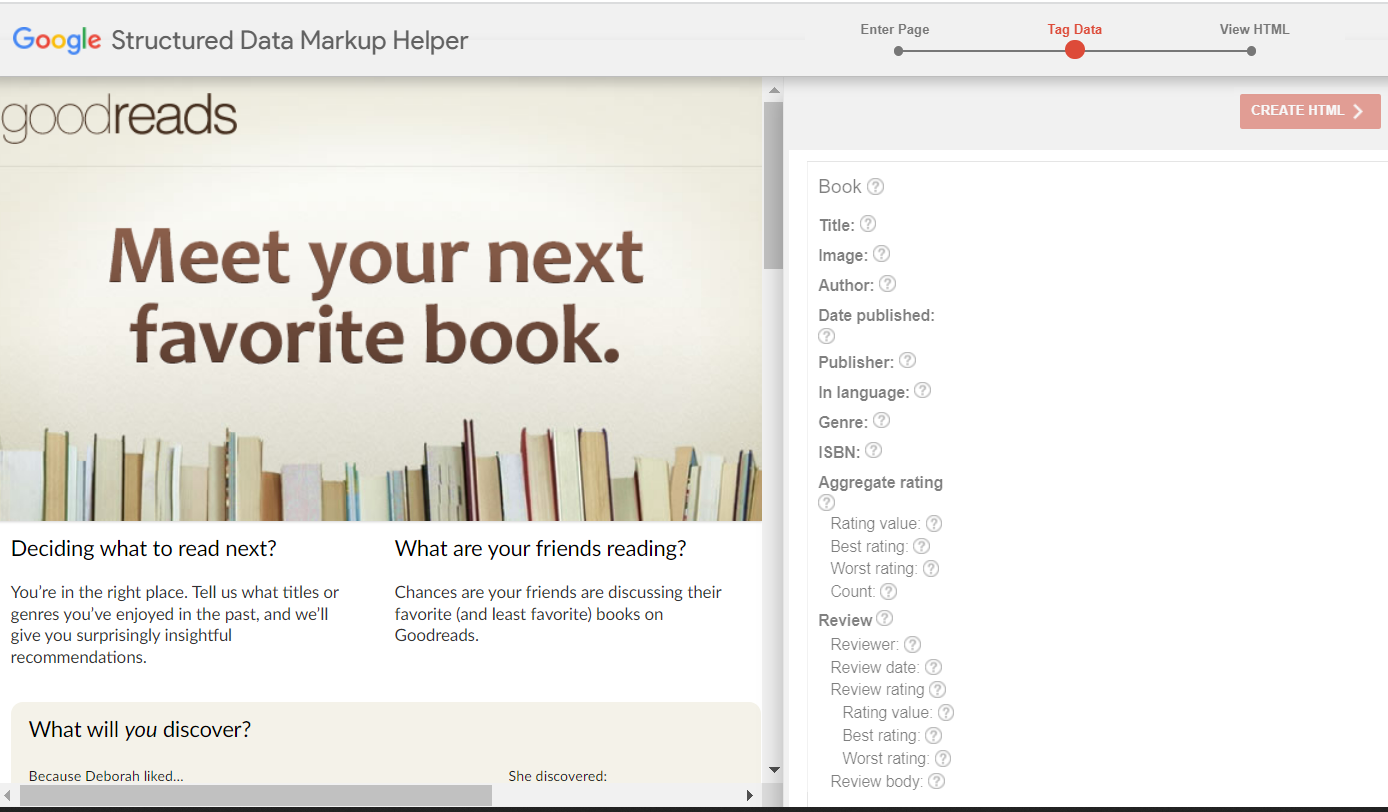Select the Tag Data step

1074,50
